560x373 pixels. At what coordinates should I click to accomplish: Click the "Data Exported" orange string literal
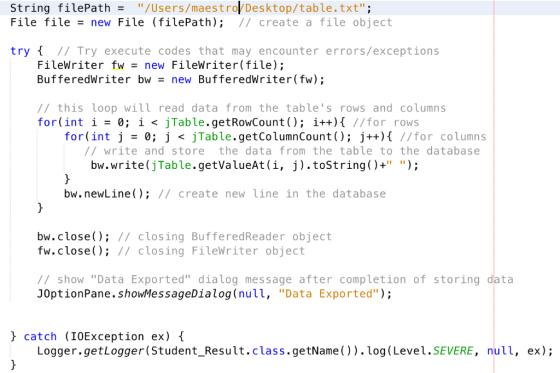(x=329, y=294)
